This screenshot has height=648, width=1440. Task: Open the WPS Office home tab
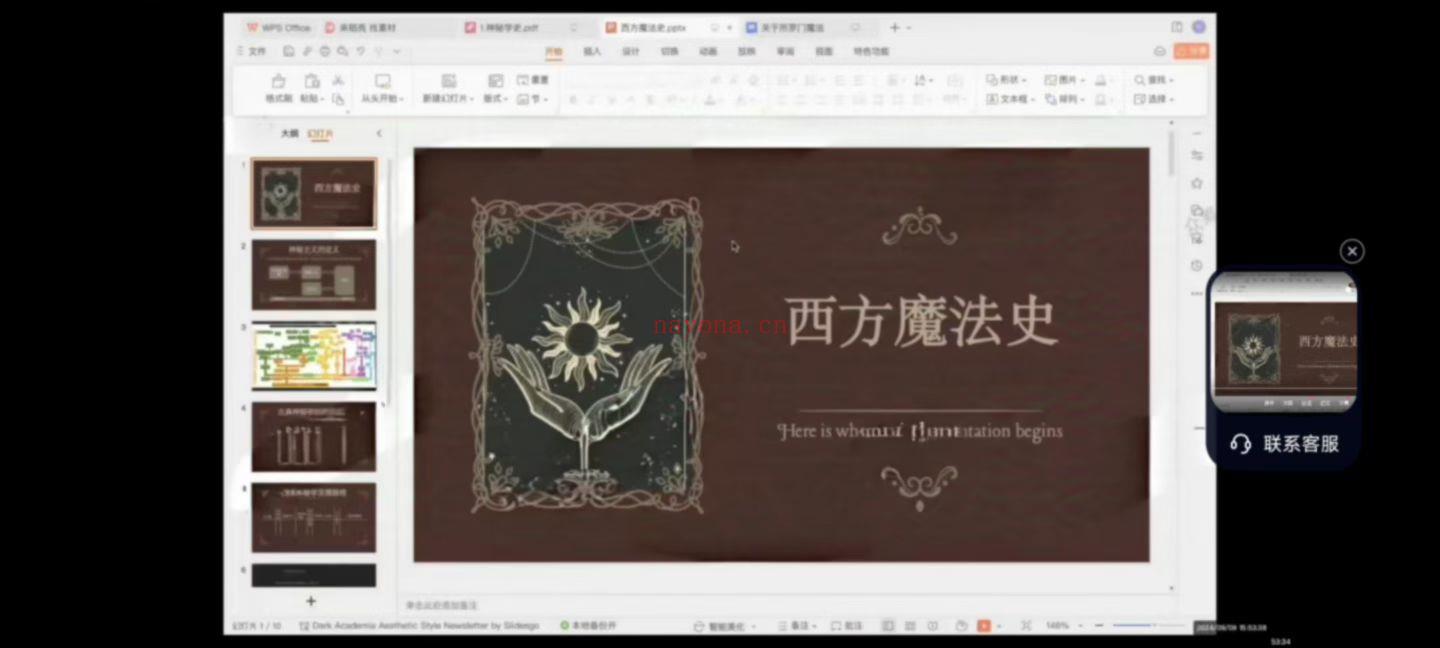coord(278,27)
